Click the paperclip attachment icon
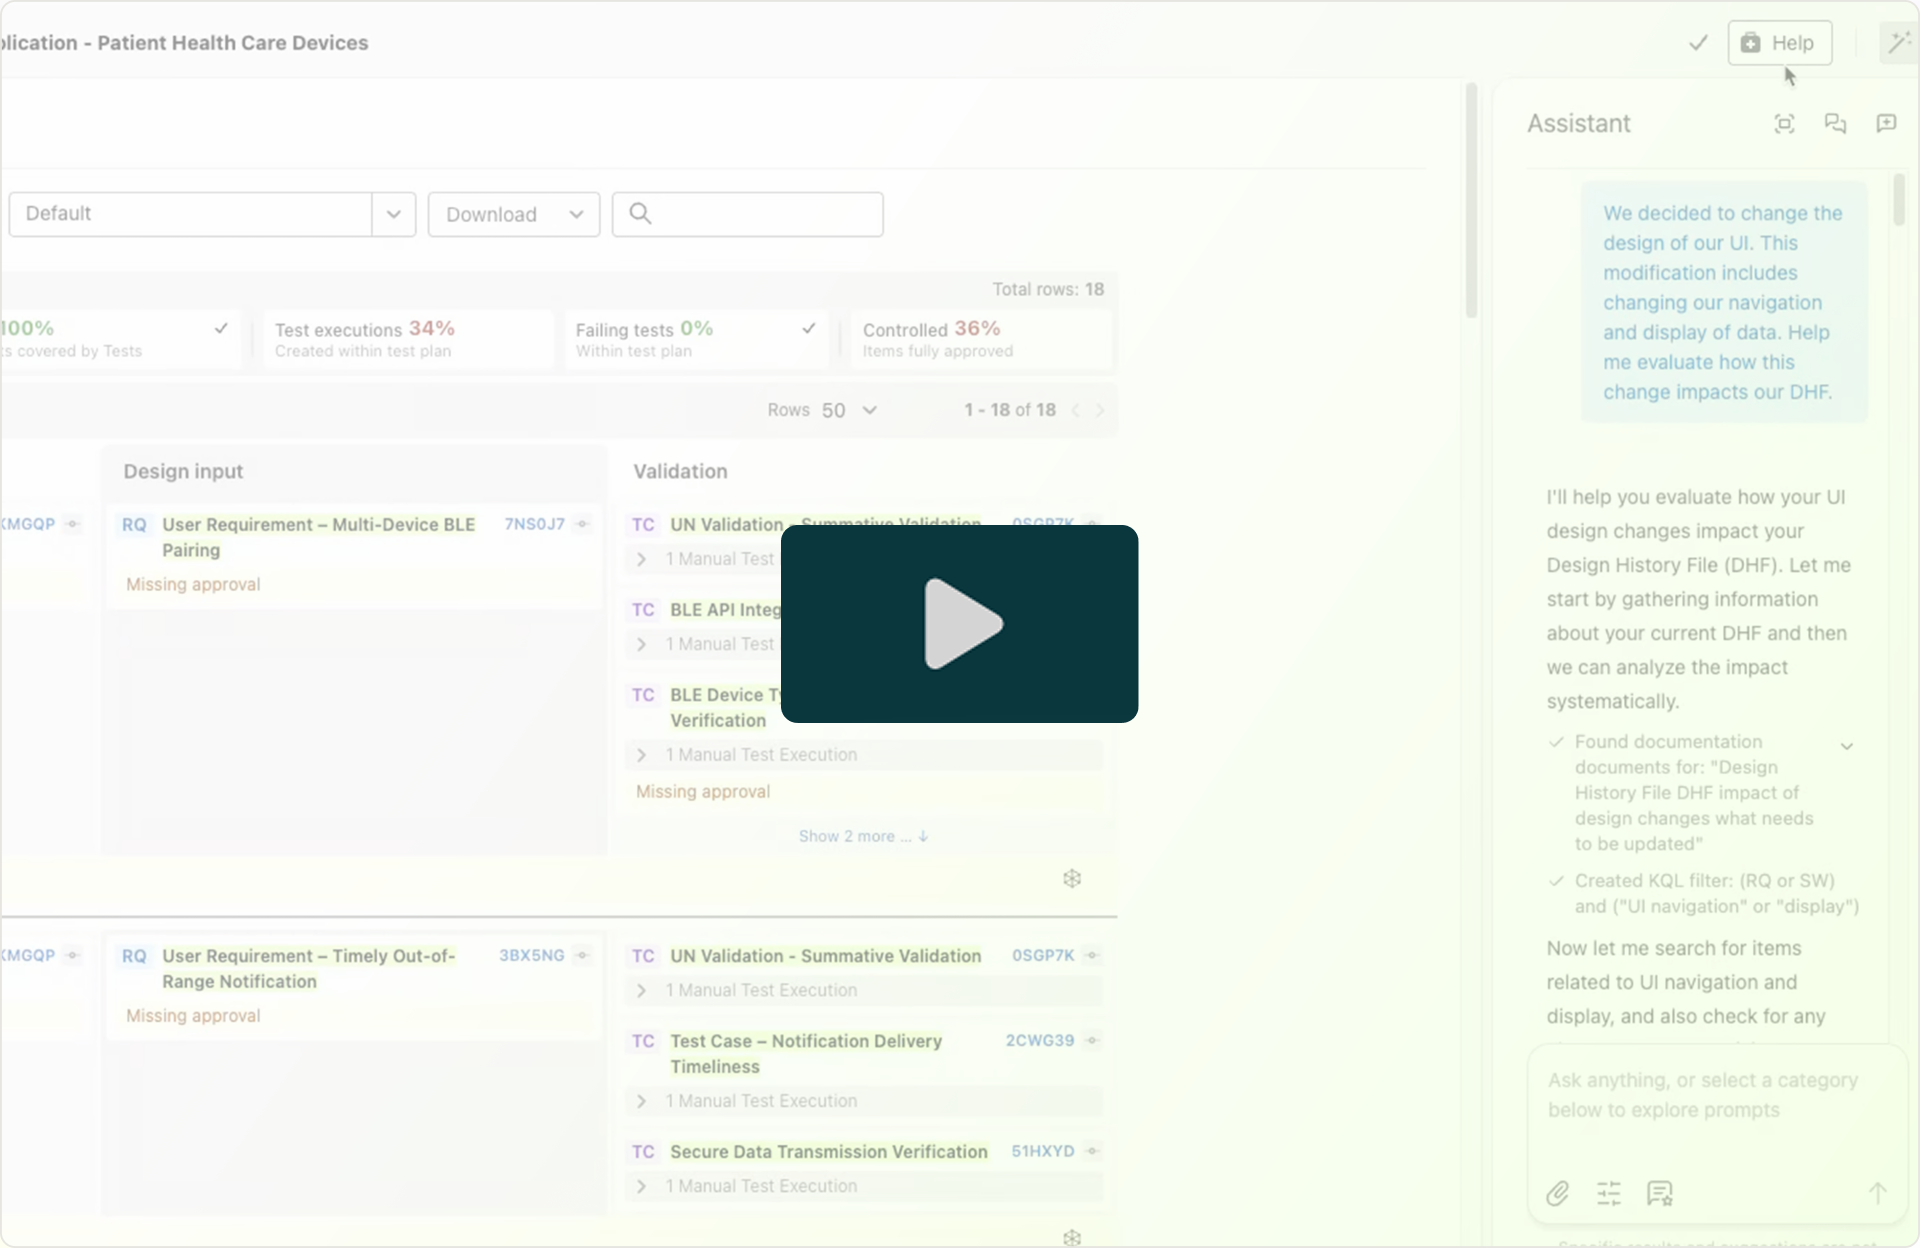1920x1248 pixels. (1558, 1193)
